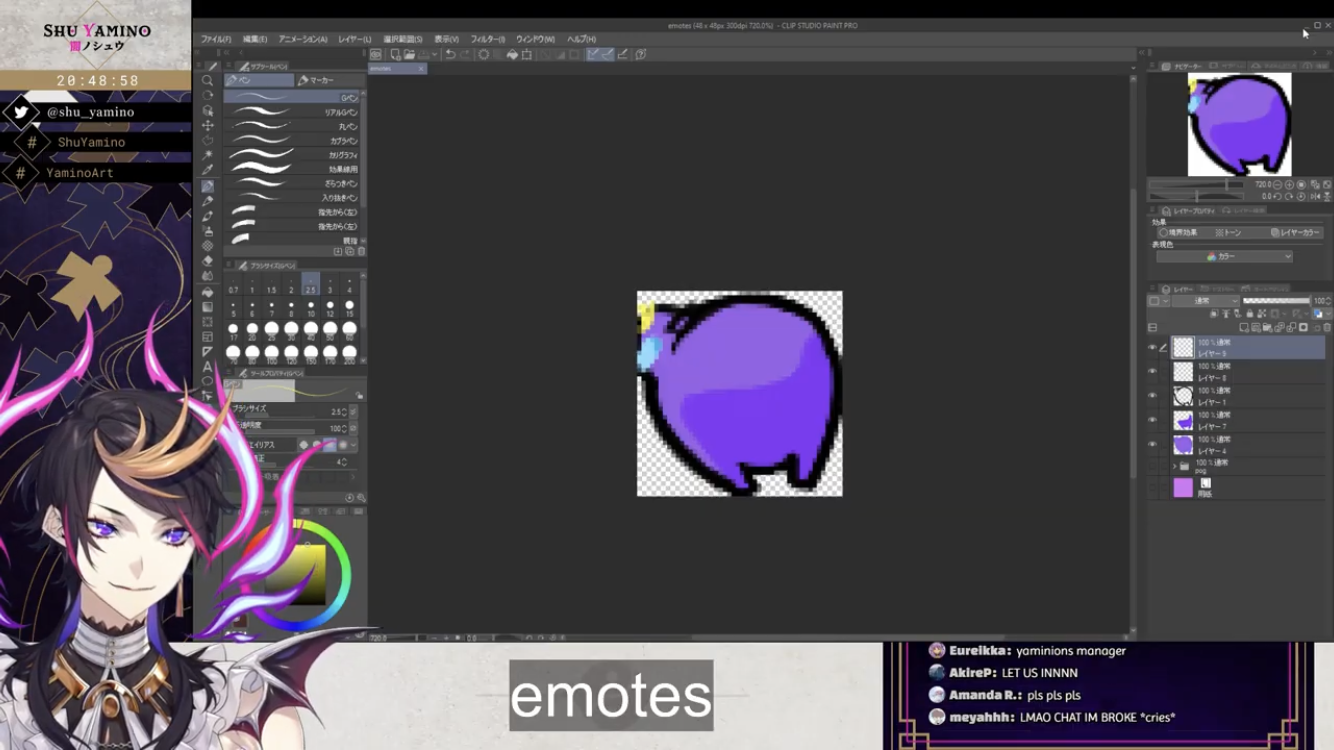
Task: Toggle snap to special ruler in command bar
Action: 608,54
